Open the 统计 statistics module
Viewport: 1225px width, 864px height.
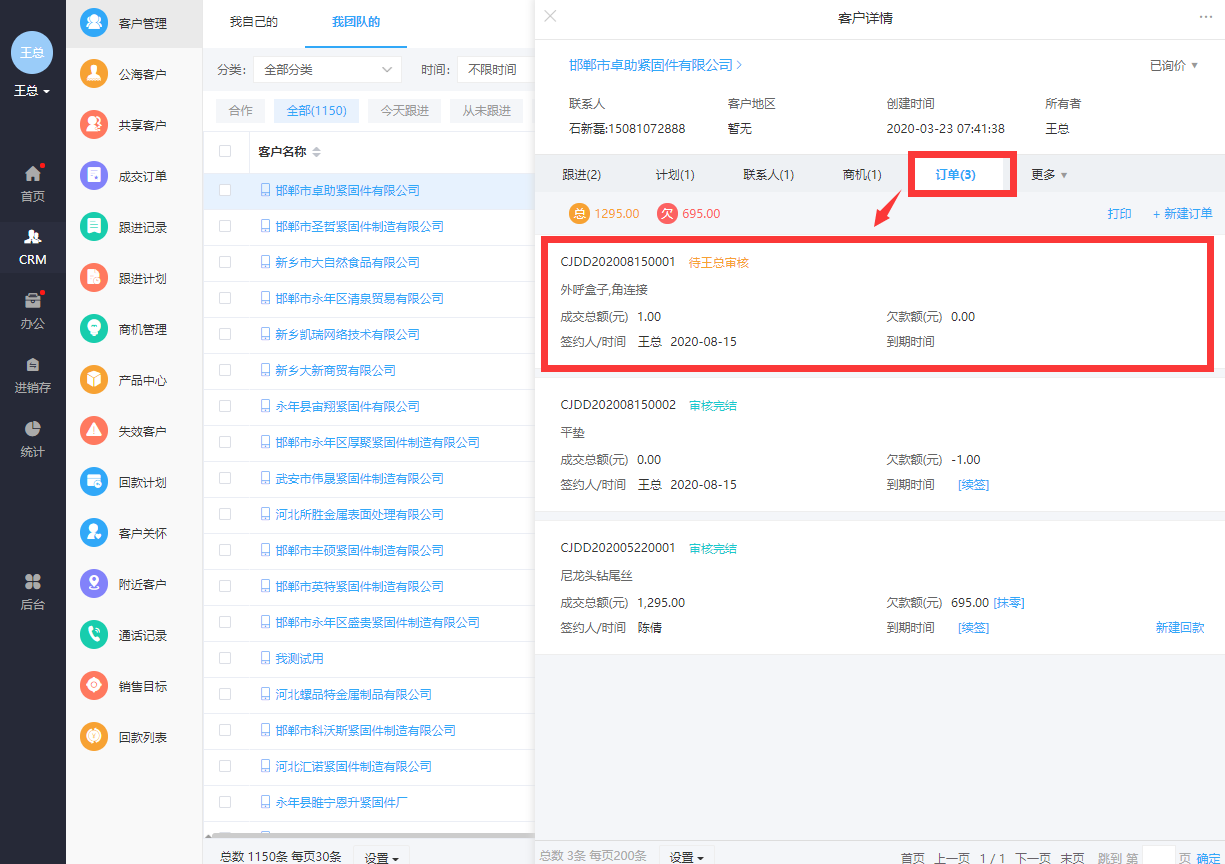coord(33,429)
